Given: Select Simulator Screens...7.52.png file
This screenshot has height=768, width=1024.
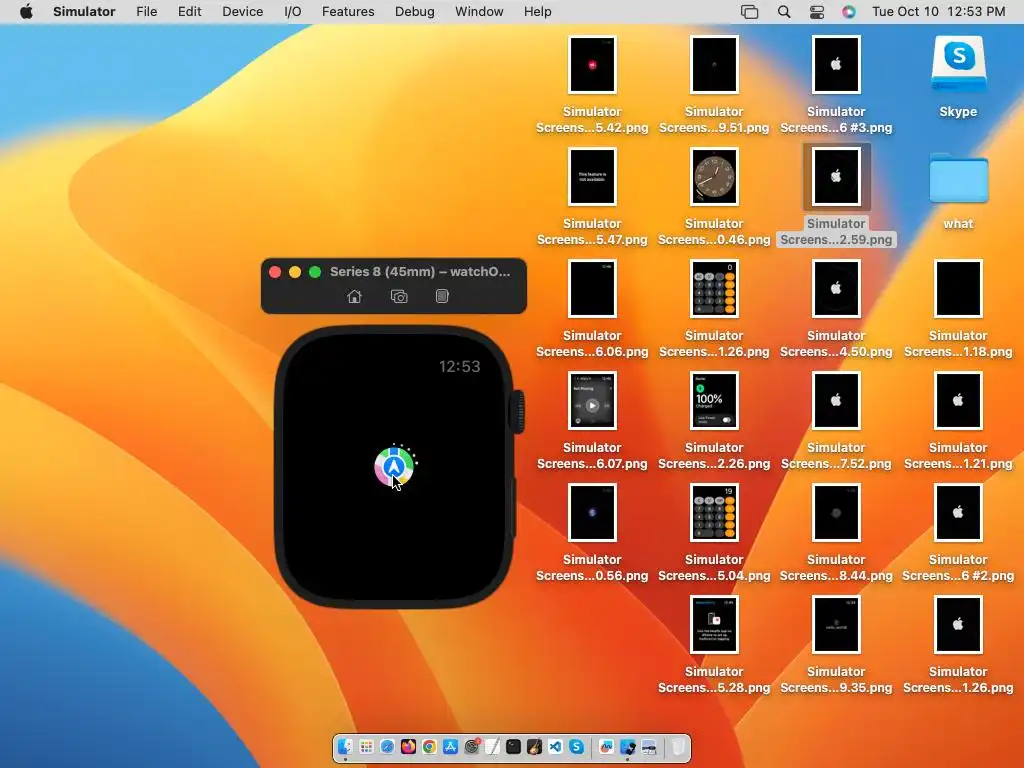Looking at the screenshot, I should [836, 400].
